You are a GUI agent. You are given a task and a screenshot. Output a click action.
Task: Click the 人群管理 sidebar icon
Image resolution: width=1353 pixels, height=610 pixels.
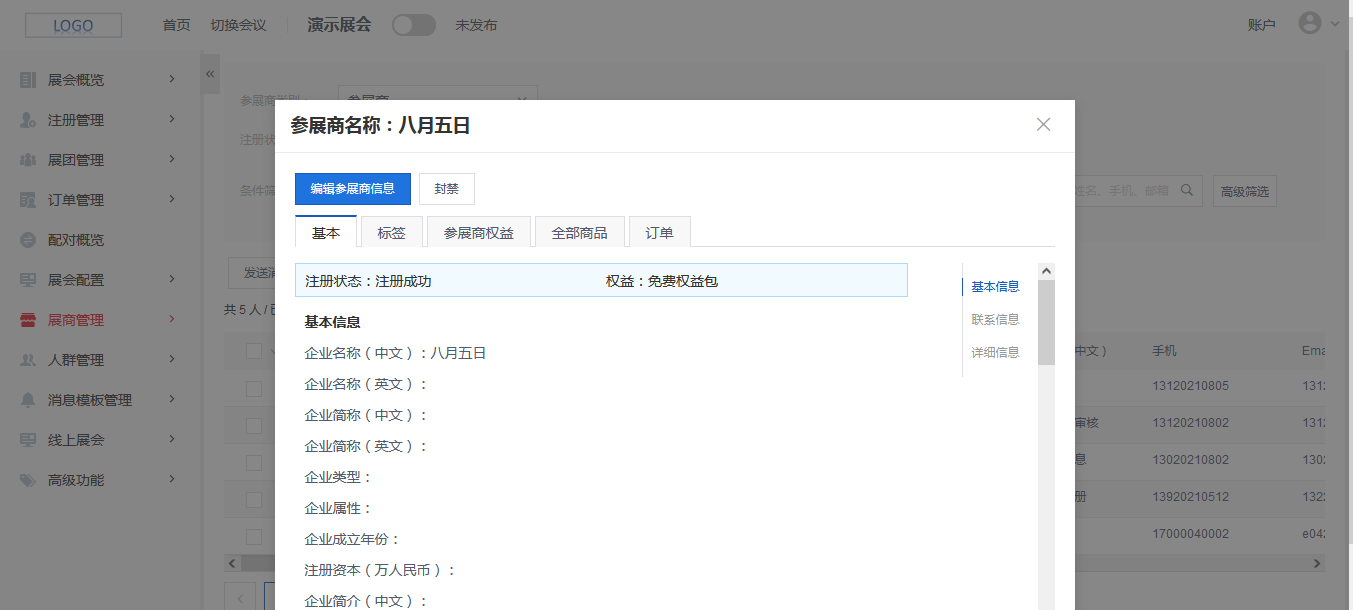(x=28, y=360)
